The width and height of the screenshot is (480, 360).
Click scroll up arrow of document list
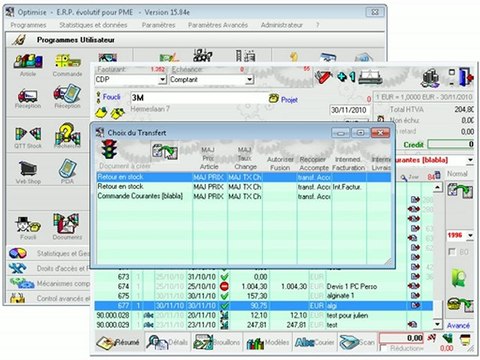click(437, 187)
